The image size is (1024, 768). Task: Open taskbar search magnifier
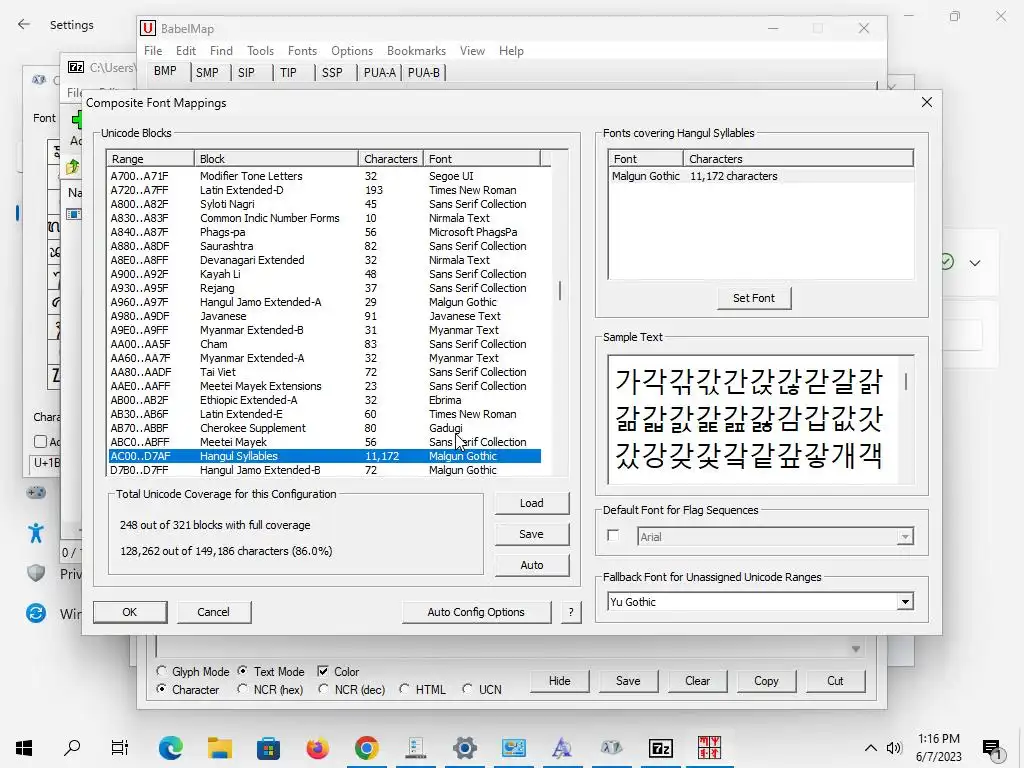(x=72, y=747)
